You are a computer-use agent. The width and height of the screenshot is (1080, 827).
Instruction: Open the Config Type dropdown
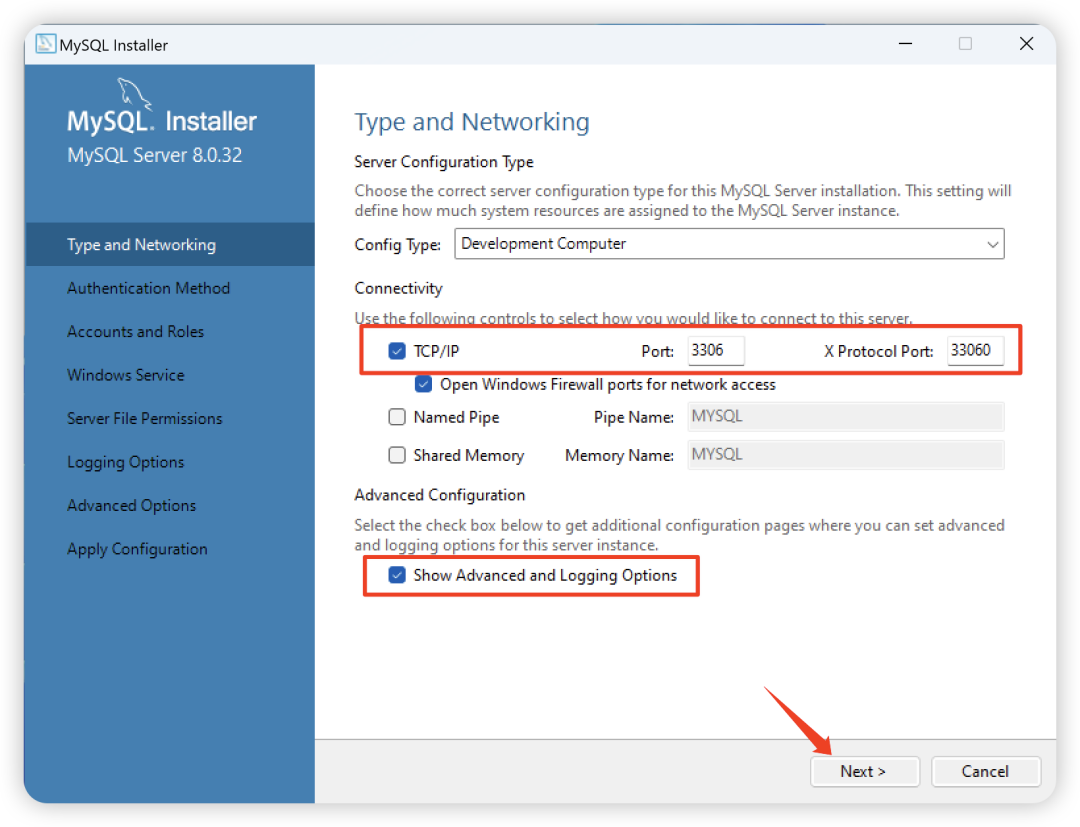click(x=729, y=244)
